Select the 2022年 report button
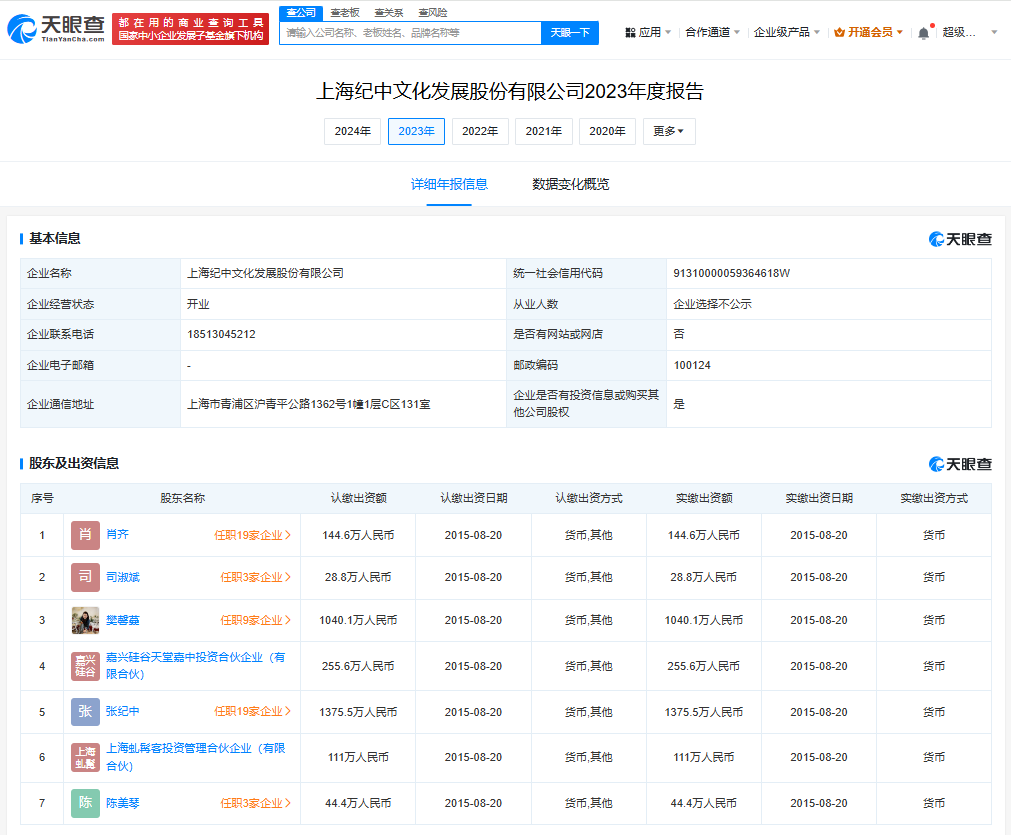This screenshot has height=835, width=1011. coord(480,132)
